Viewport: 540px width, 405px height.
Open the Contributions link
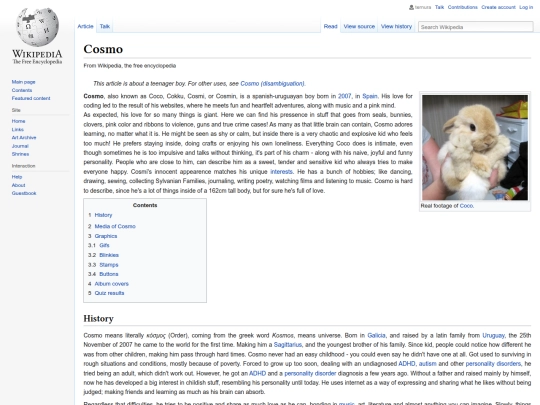463,7
